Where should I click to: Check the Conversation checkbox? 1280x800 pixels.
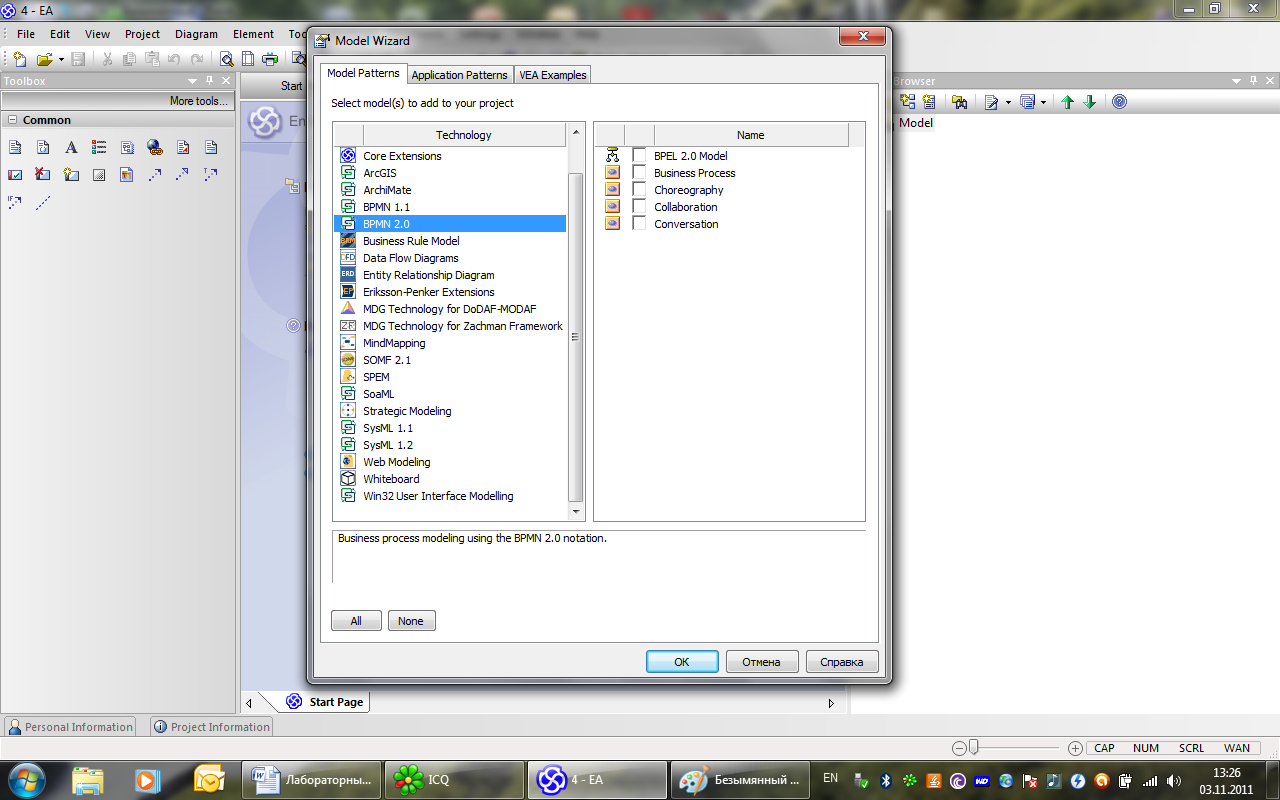640,223
